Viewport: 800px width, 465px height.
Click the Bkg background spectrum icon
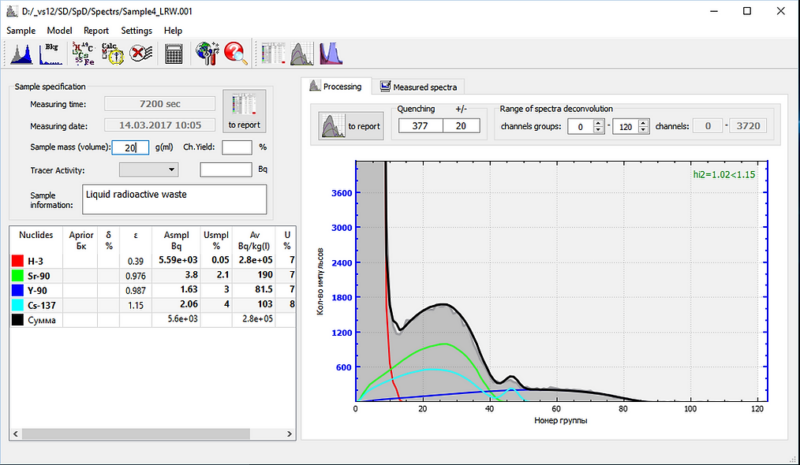tap(50, 54)
